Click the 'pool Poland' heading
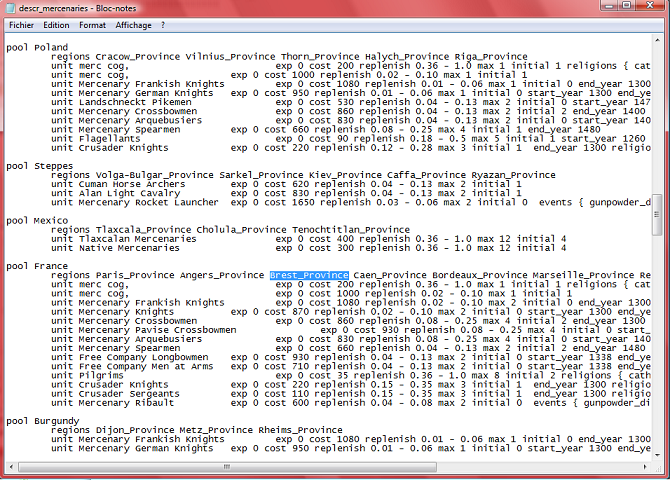Screen dimensions: 670x480 (x=37, y=47)
